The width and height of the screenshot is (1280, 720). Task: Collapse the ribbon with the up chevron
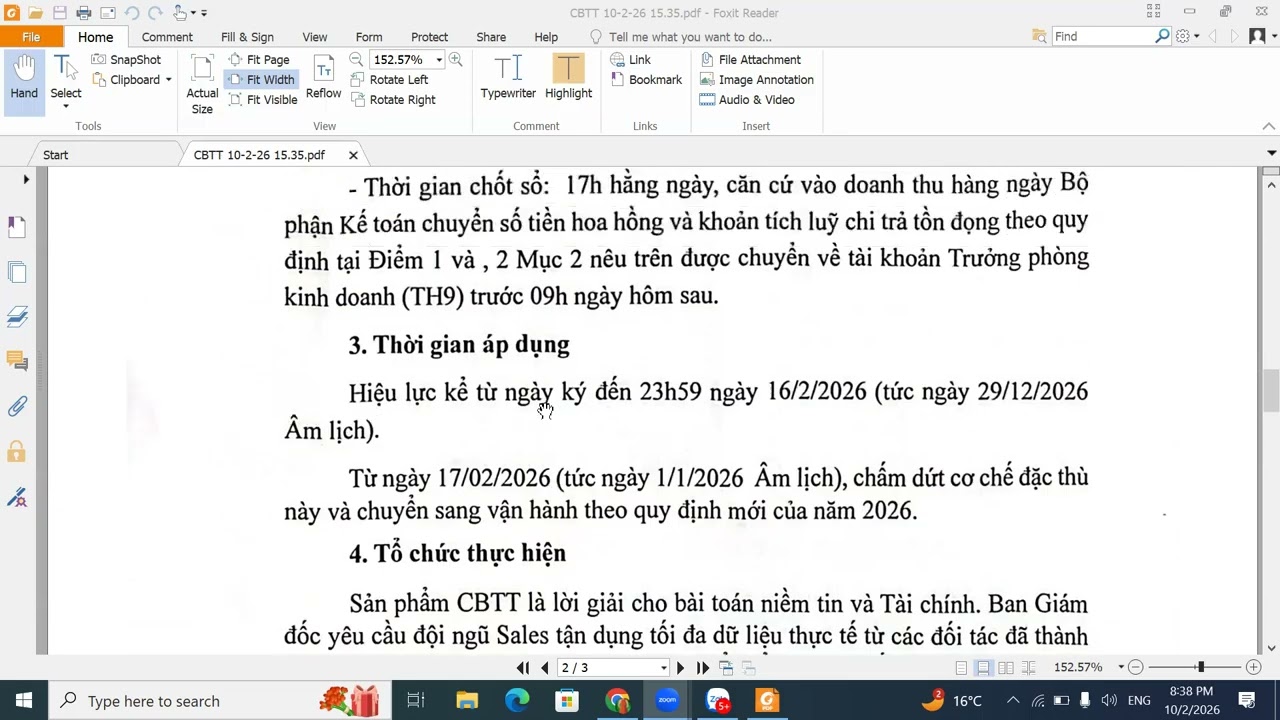(1269, 126)
